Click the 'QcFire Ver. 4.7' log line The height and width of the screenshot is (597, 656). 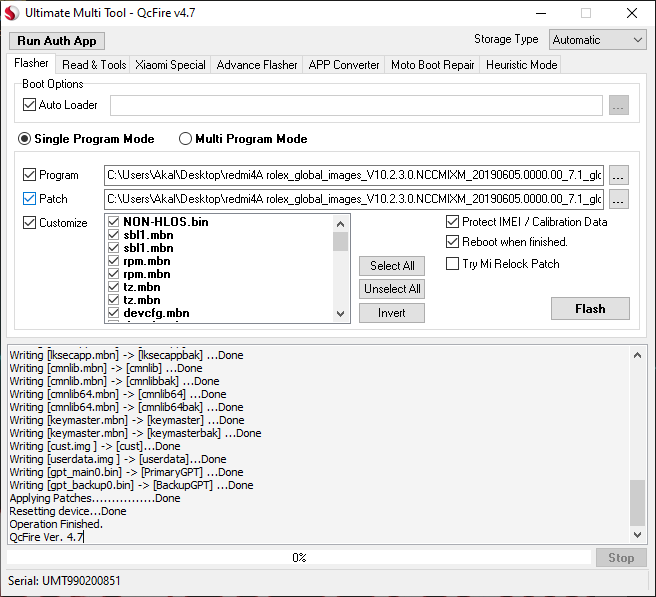click(46, 537)
